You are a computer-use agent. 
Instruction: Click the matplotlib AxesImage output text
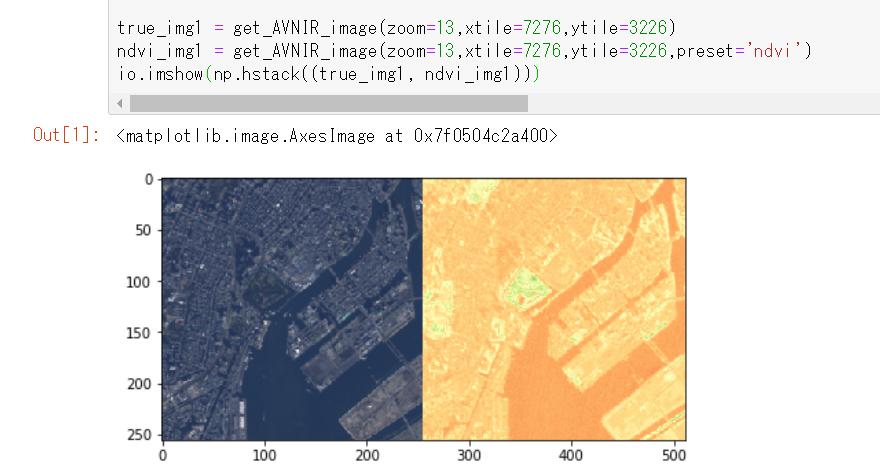click(x=337, y=135)
